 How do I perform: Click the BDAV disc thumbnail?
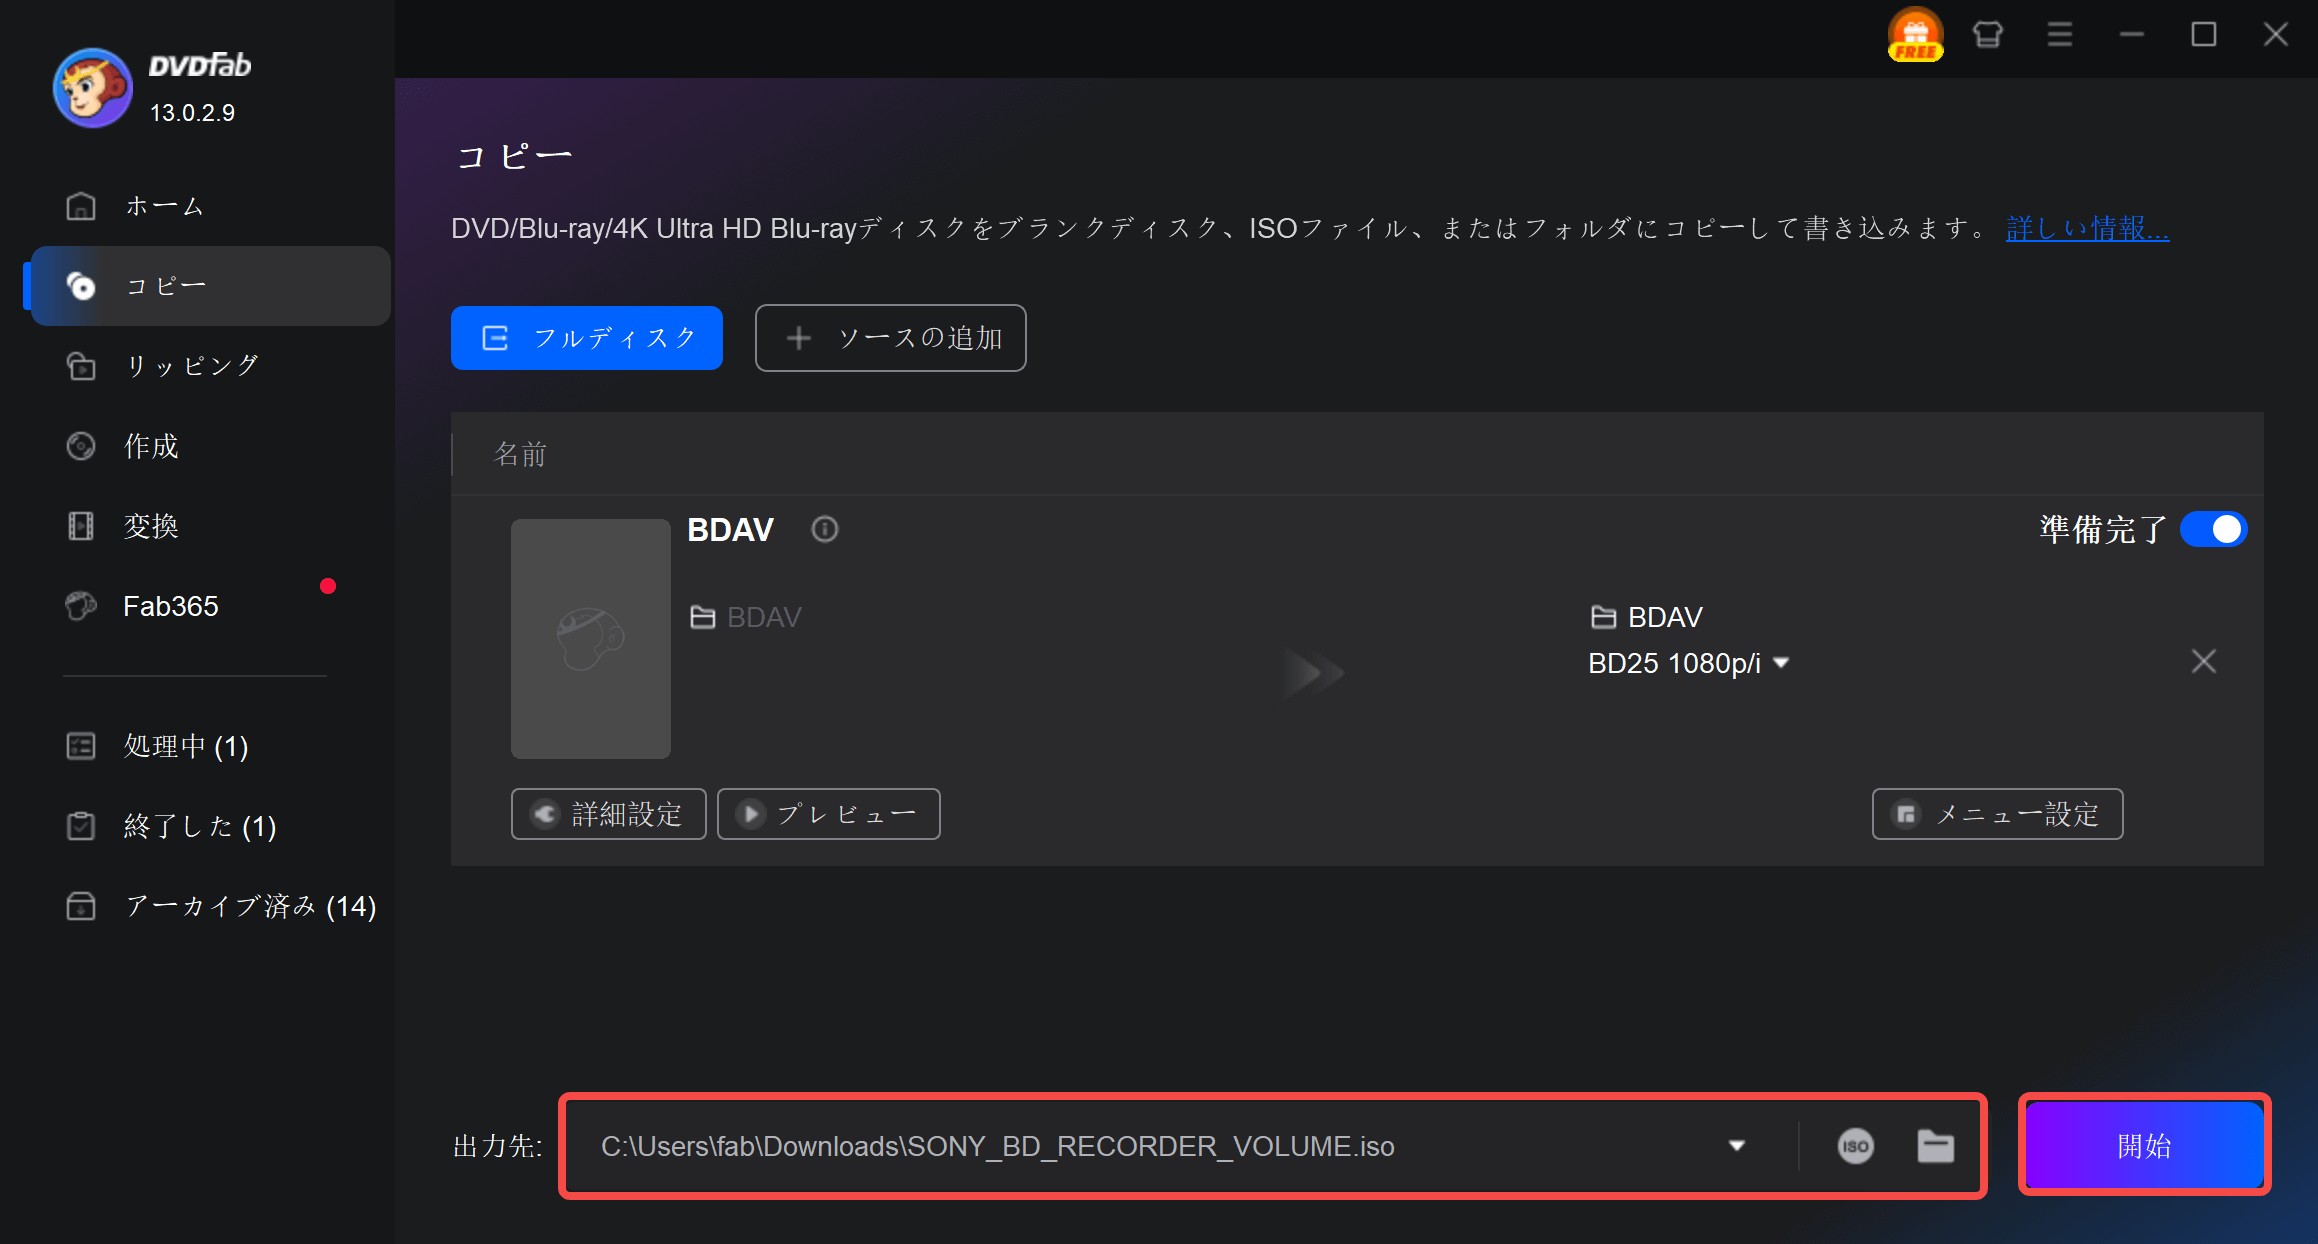coord(591,639)
